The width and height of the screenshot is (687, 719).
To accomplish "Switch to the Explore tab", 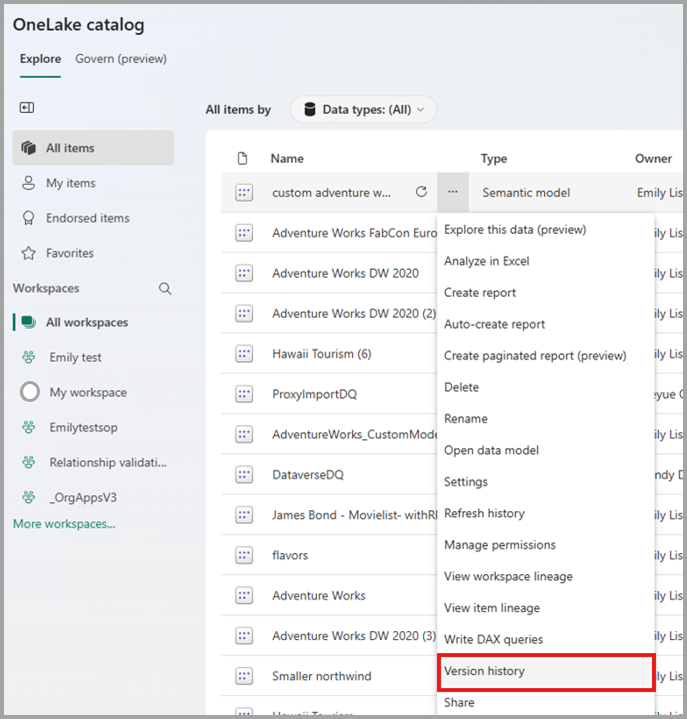I will point(40,59).
